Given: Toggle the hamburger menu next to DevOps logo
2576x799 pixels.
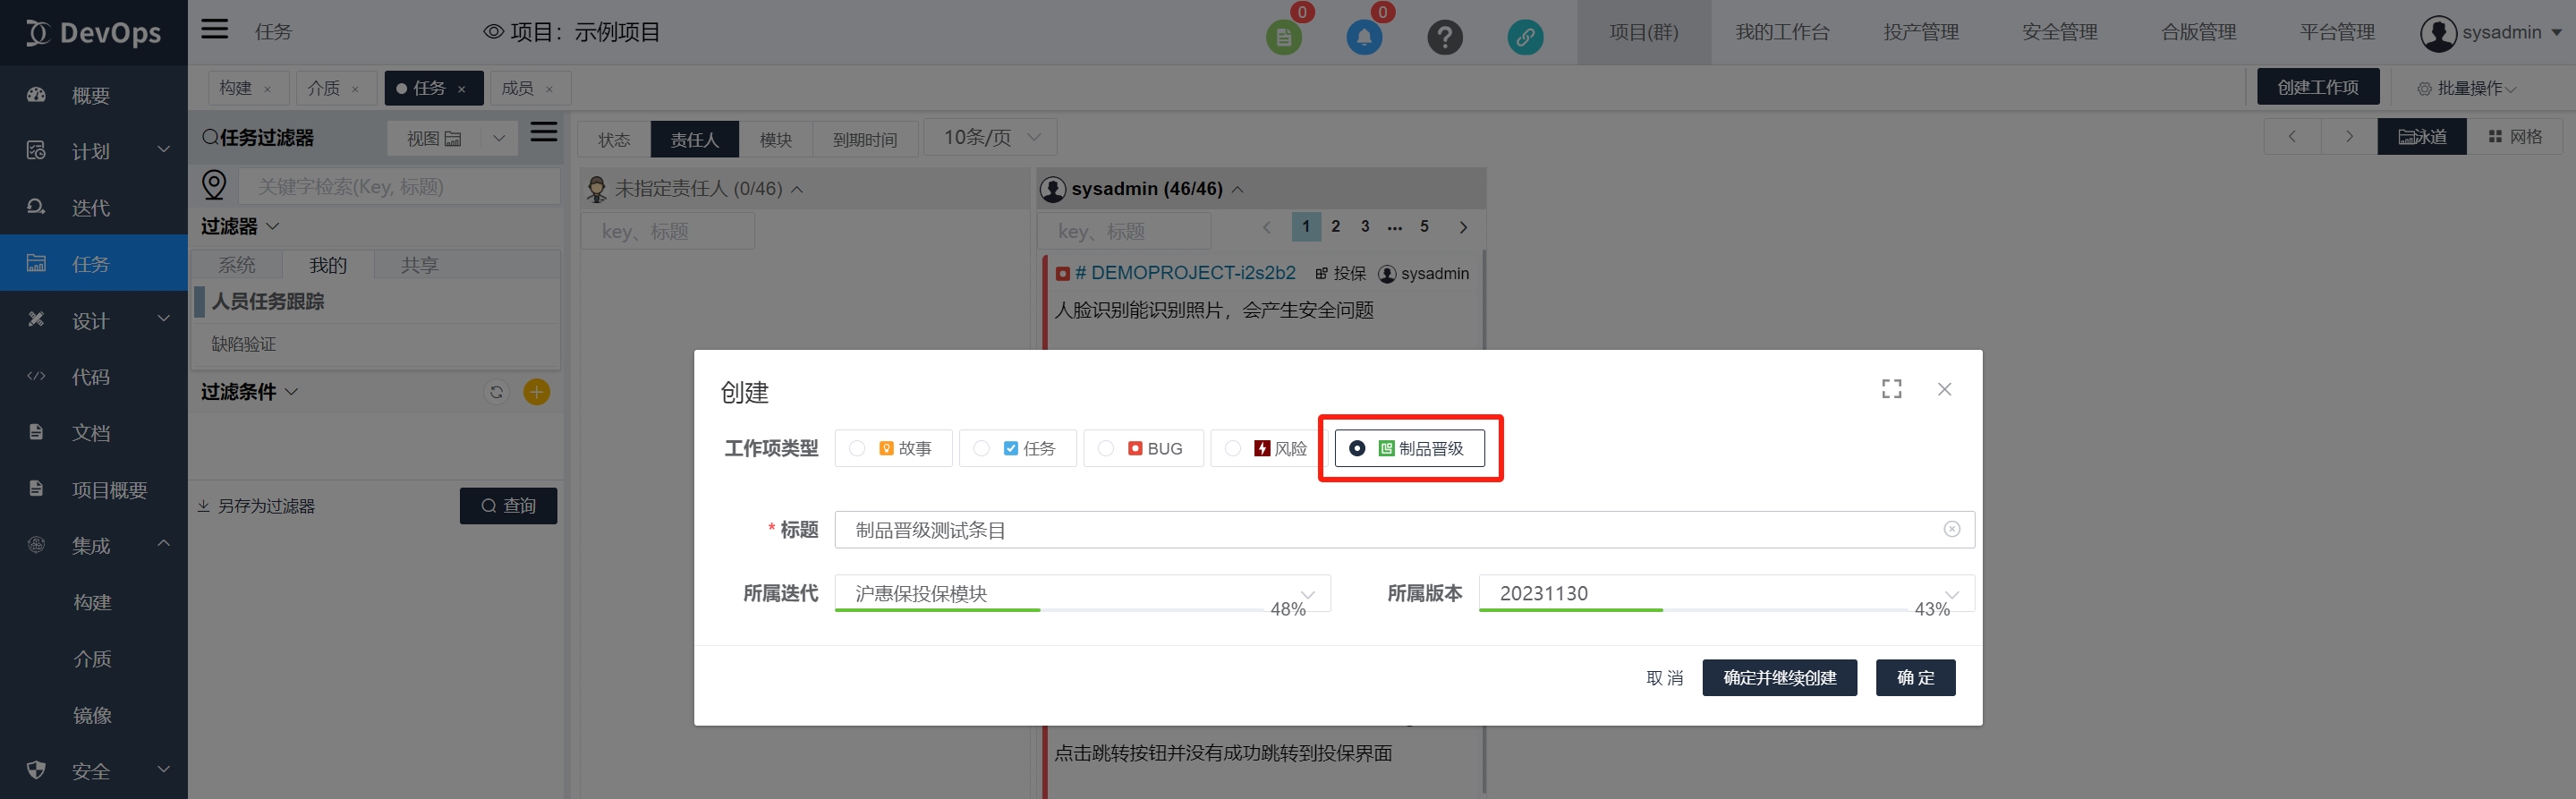Looking at the screenshot, I should coord(214,29).
